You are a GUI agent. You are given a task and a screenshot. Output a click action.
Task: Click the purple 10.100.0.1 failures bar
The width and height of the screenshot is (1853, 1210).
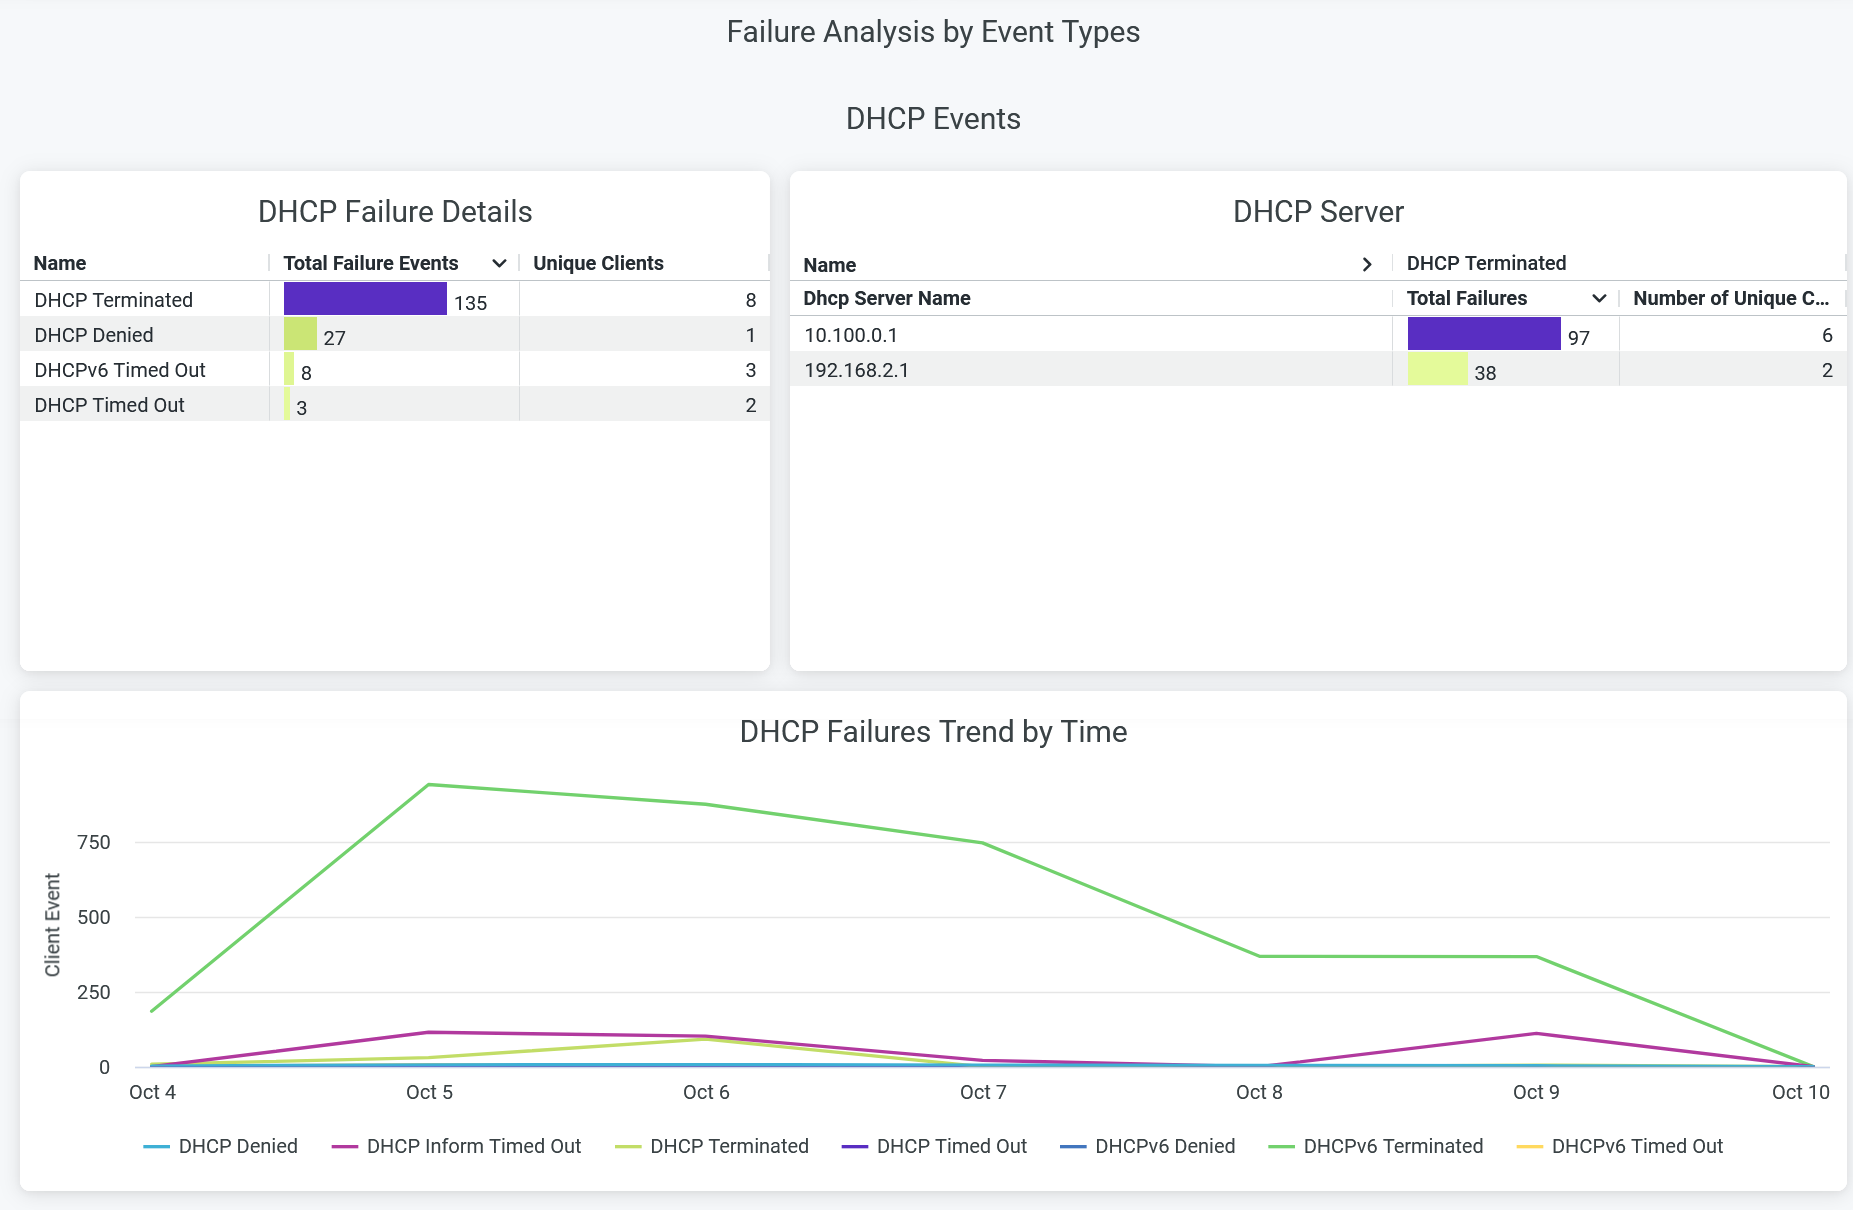1483,334
